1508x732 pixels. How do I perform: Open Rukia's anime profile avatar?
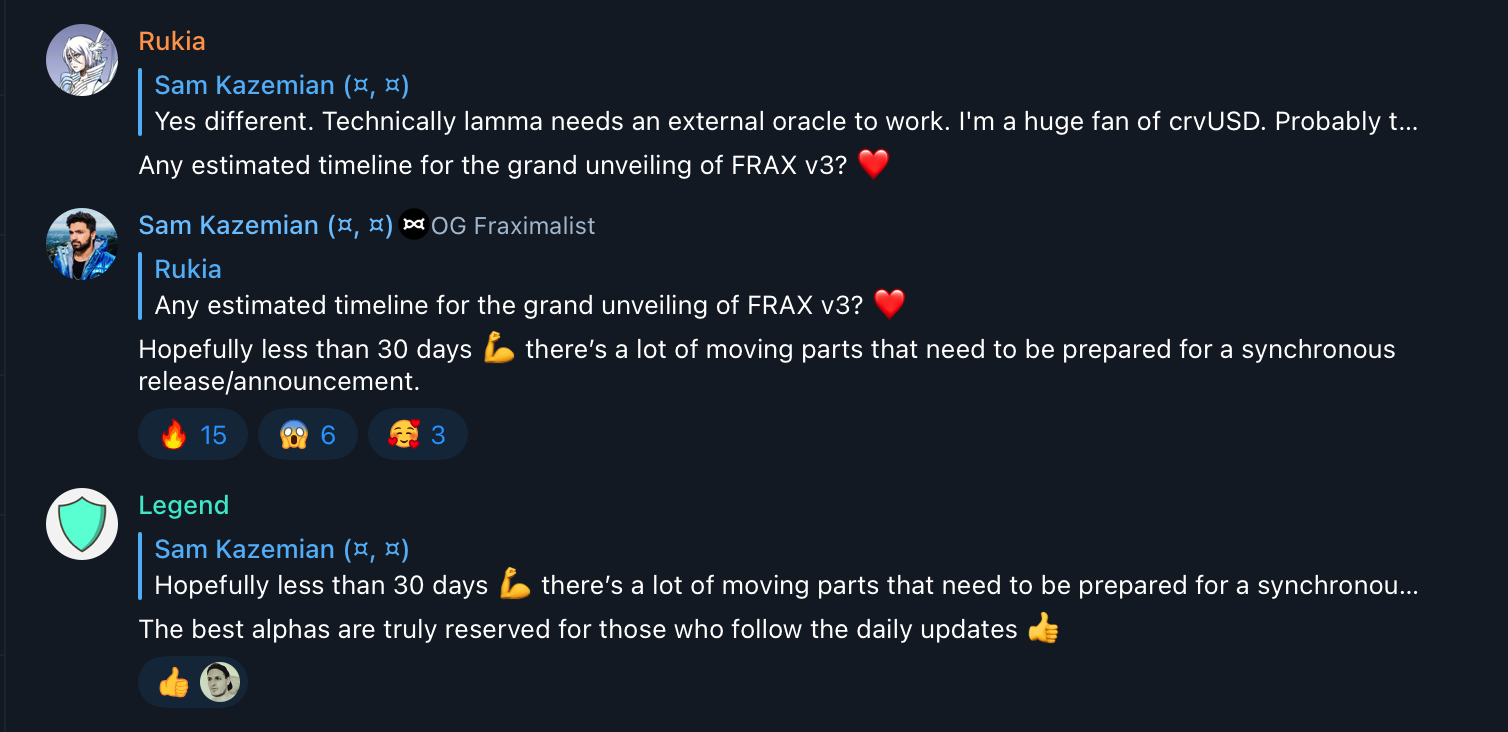pyautogui.click(x=82, y=60)
